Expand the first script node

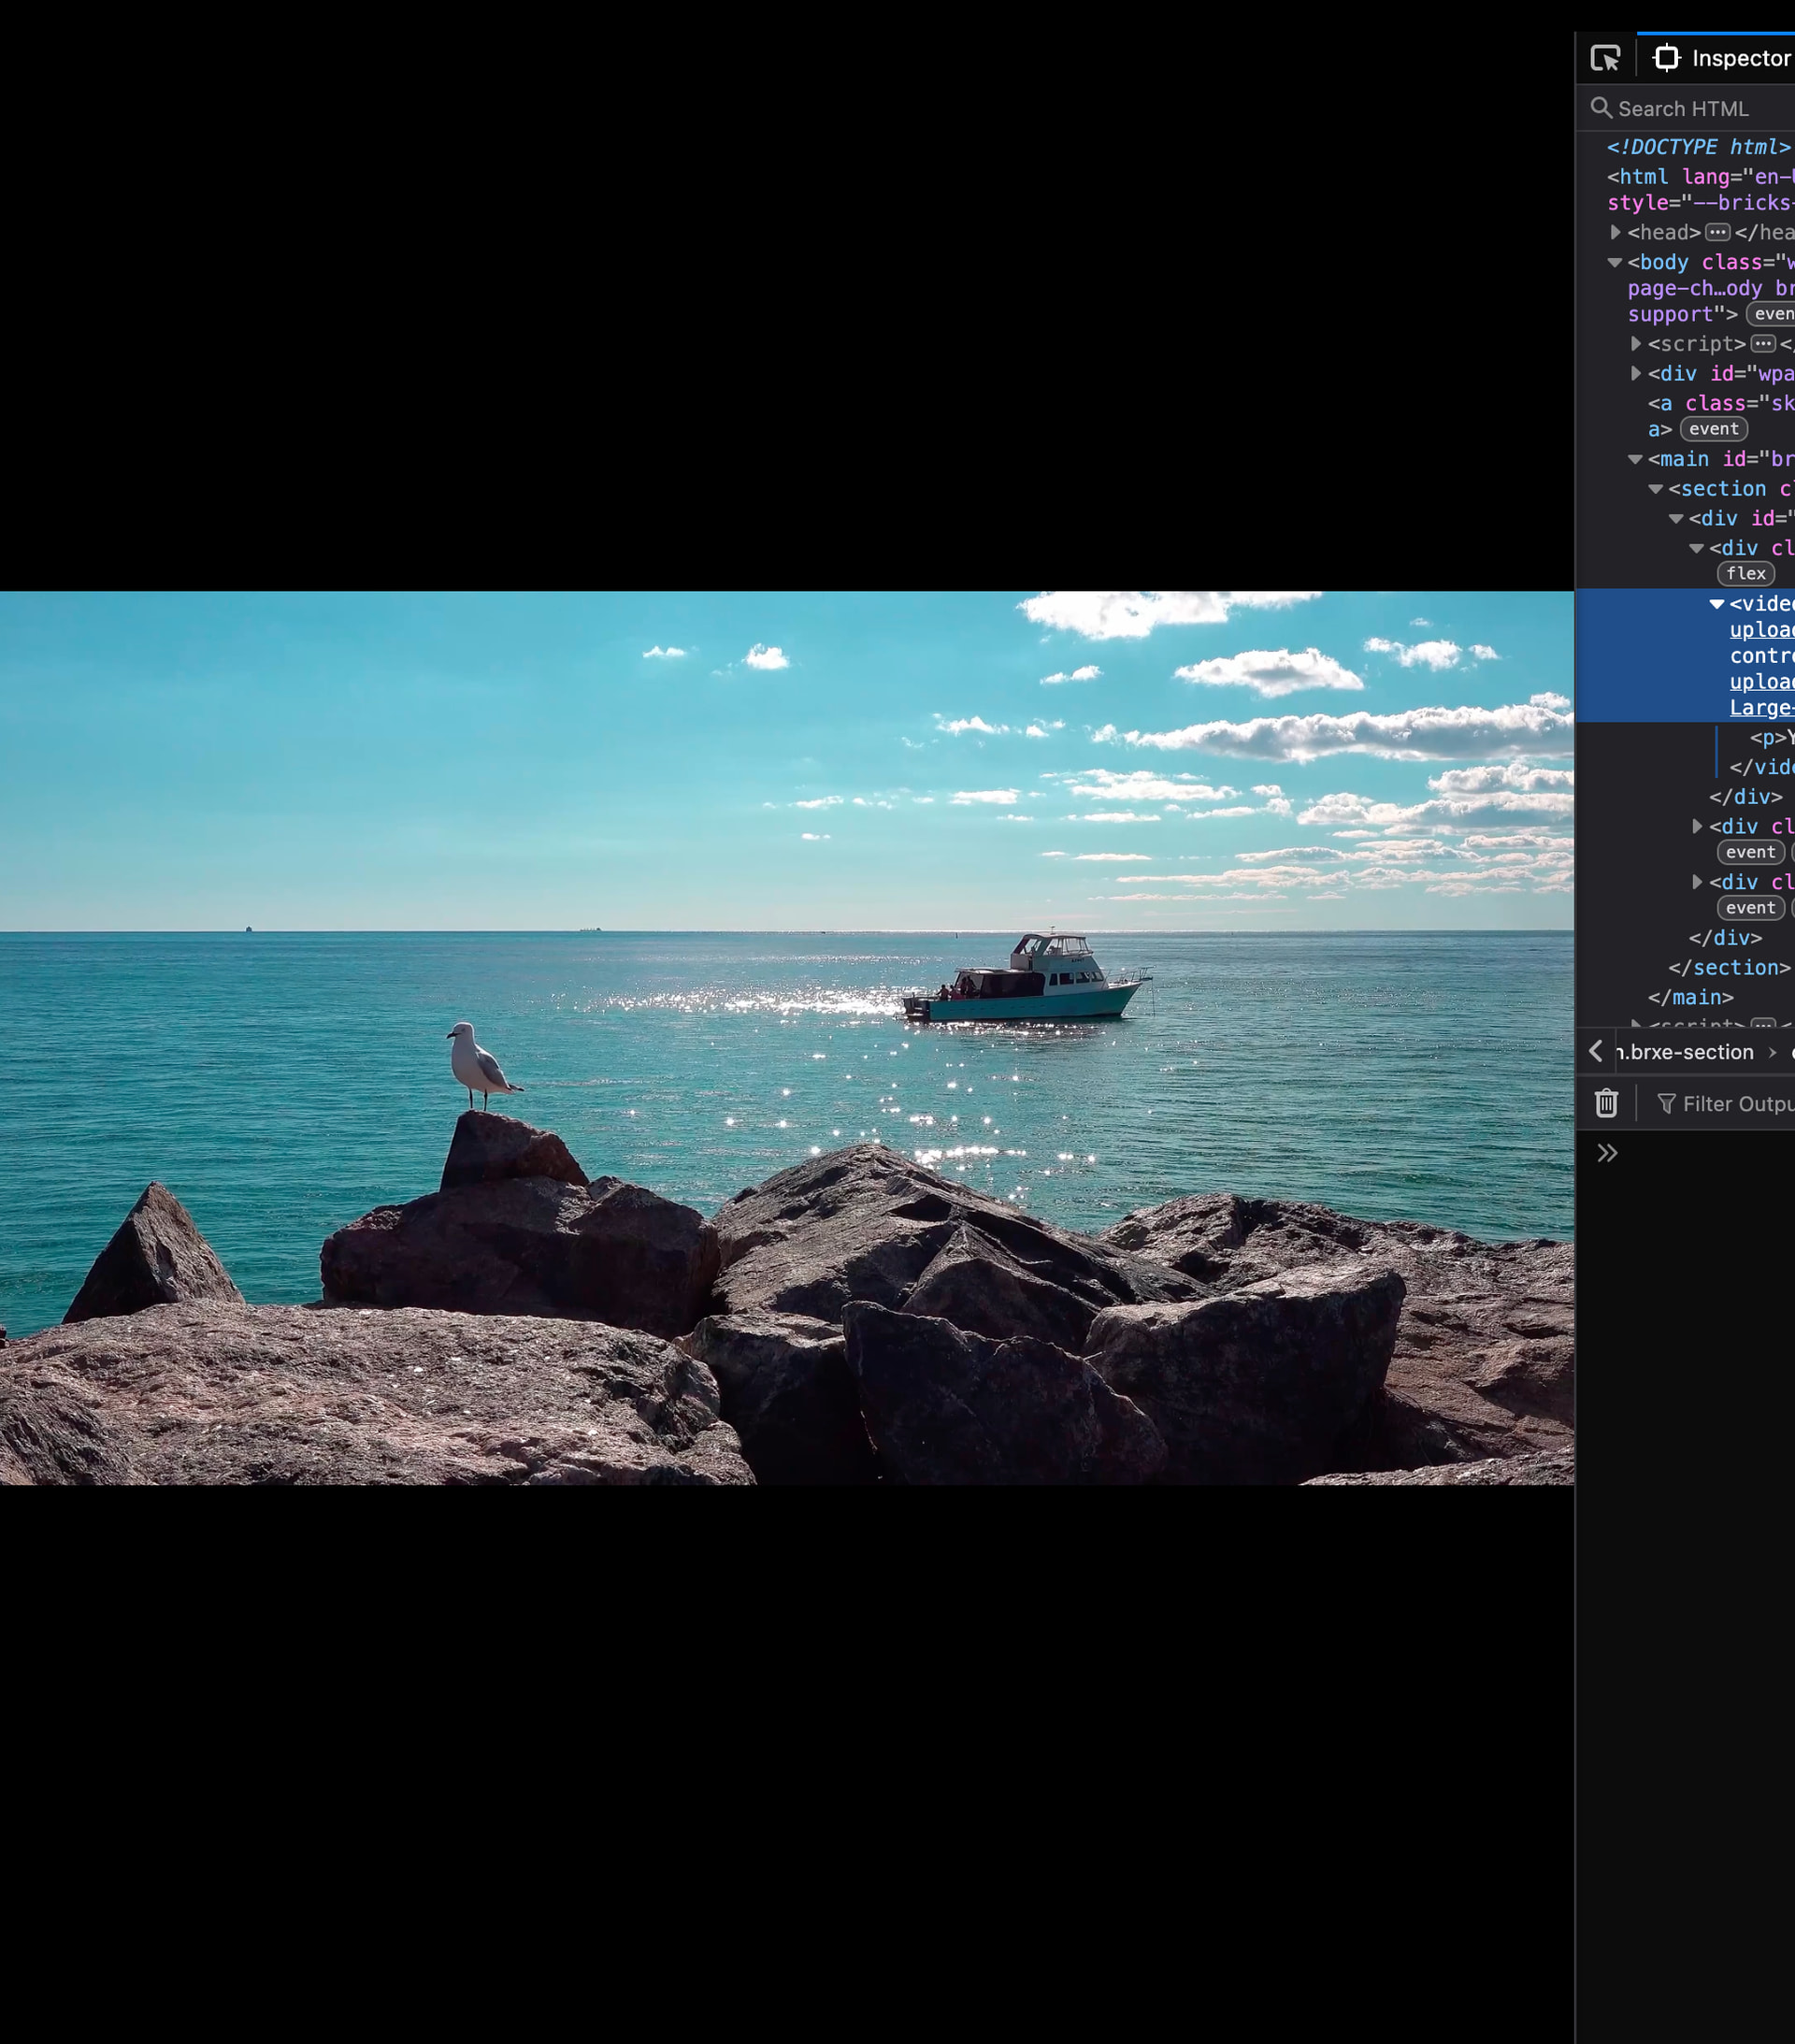pyautogui.click(x=1635, y=344)
